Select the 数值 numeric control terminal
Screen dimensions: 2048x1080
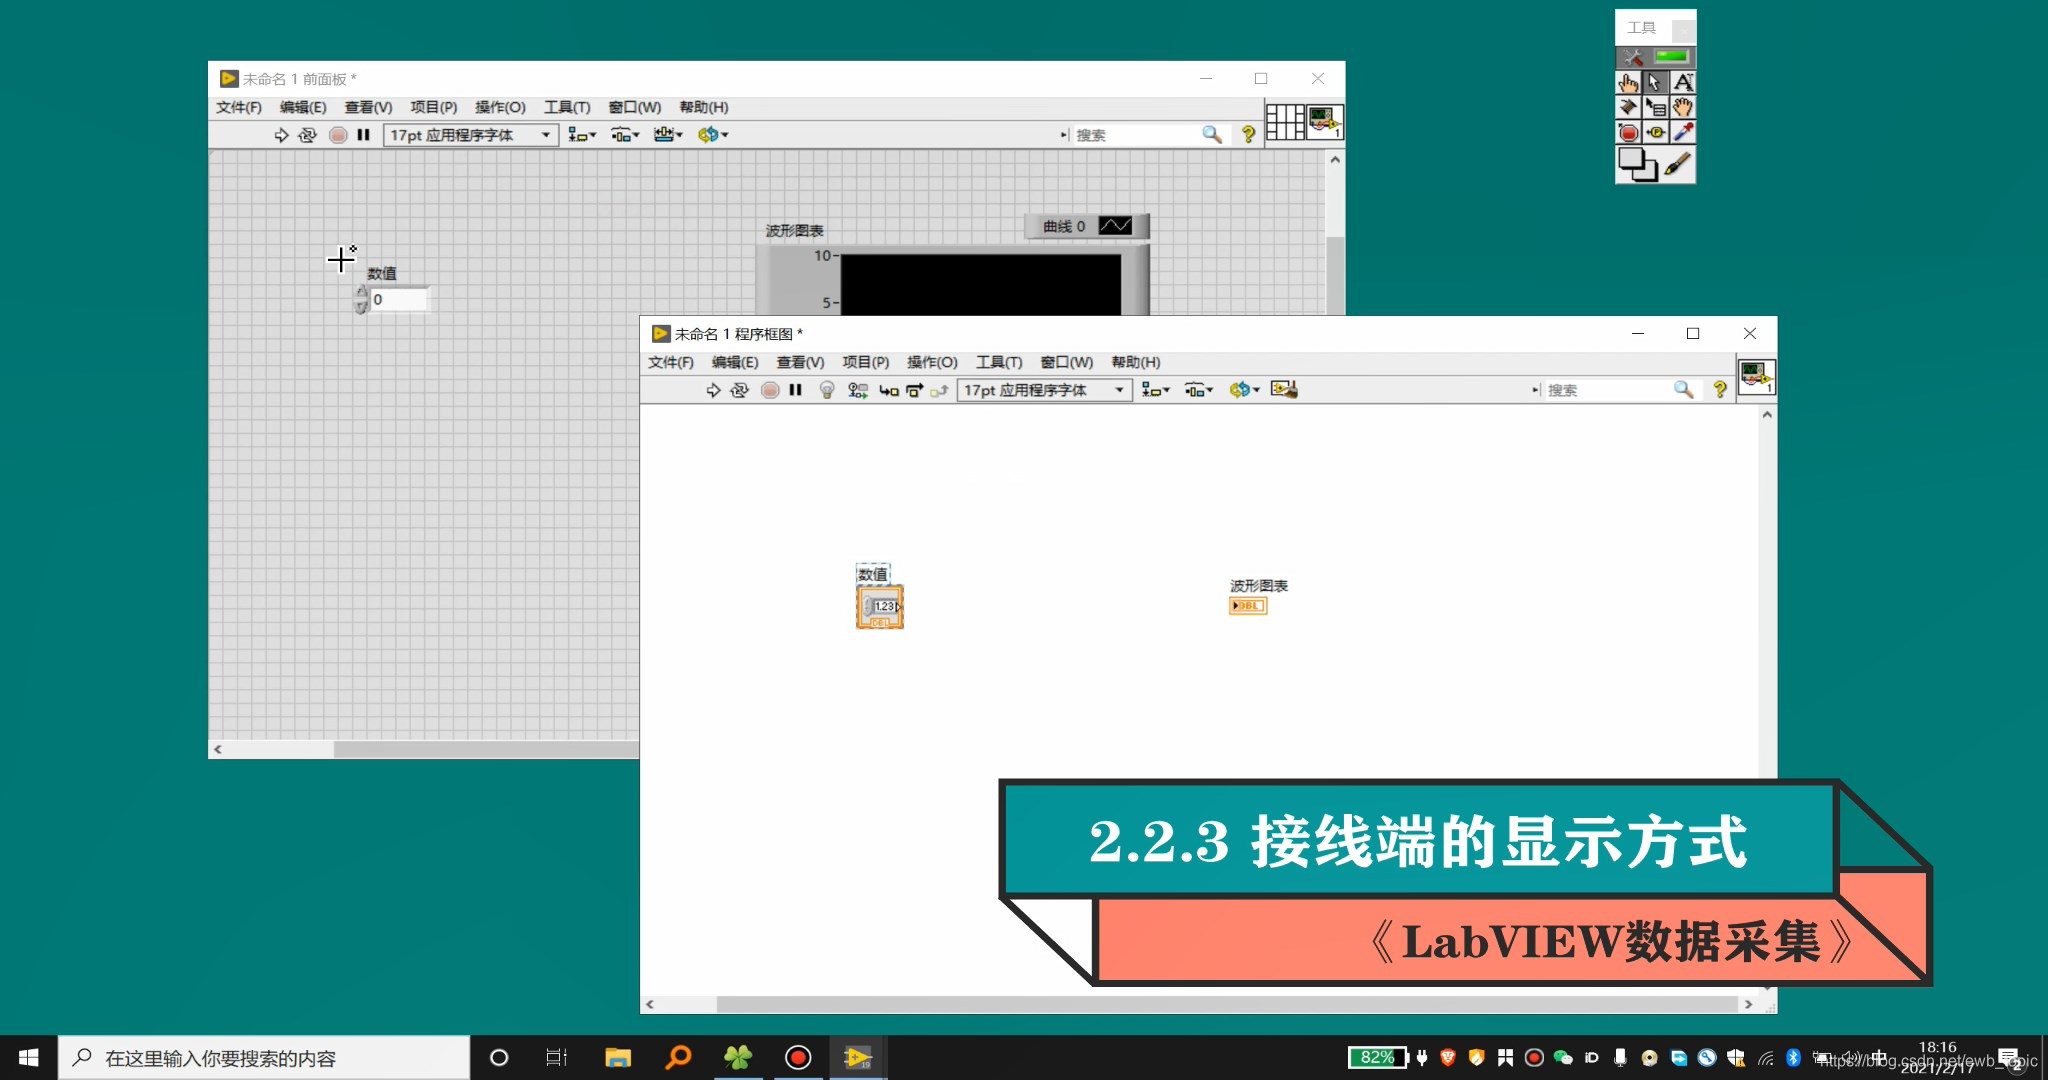[880, 607]
